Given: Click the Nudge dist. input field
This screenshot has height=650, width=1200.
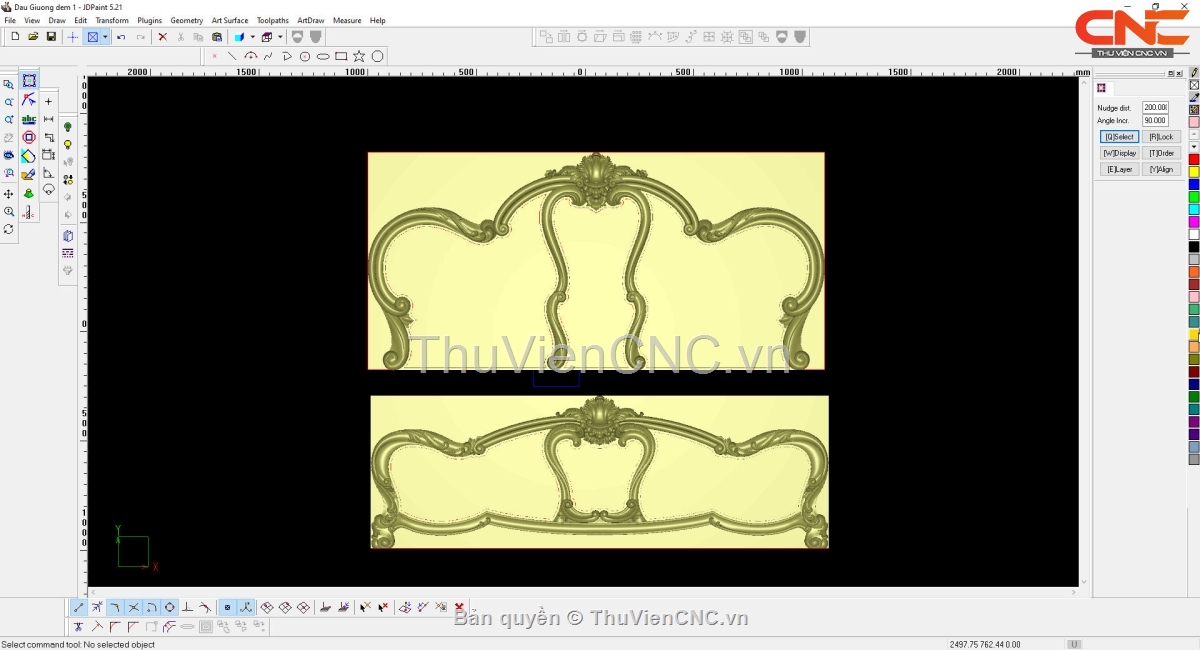Looking at the screenshot, I should coord(1155,108).
